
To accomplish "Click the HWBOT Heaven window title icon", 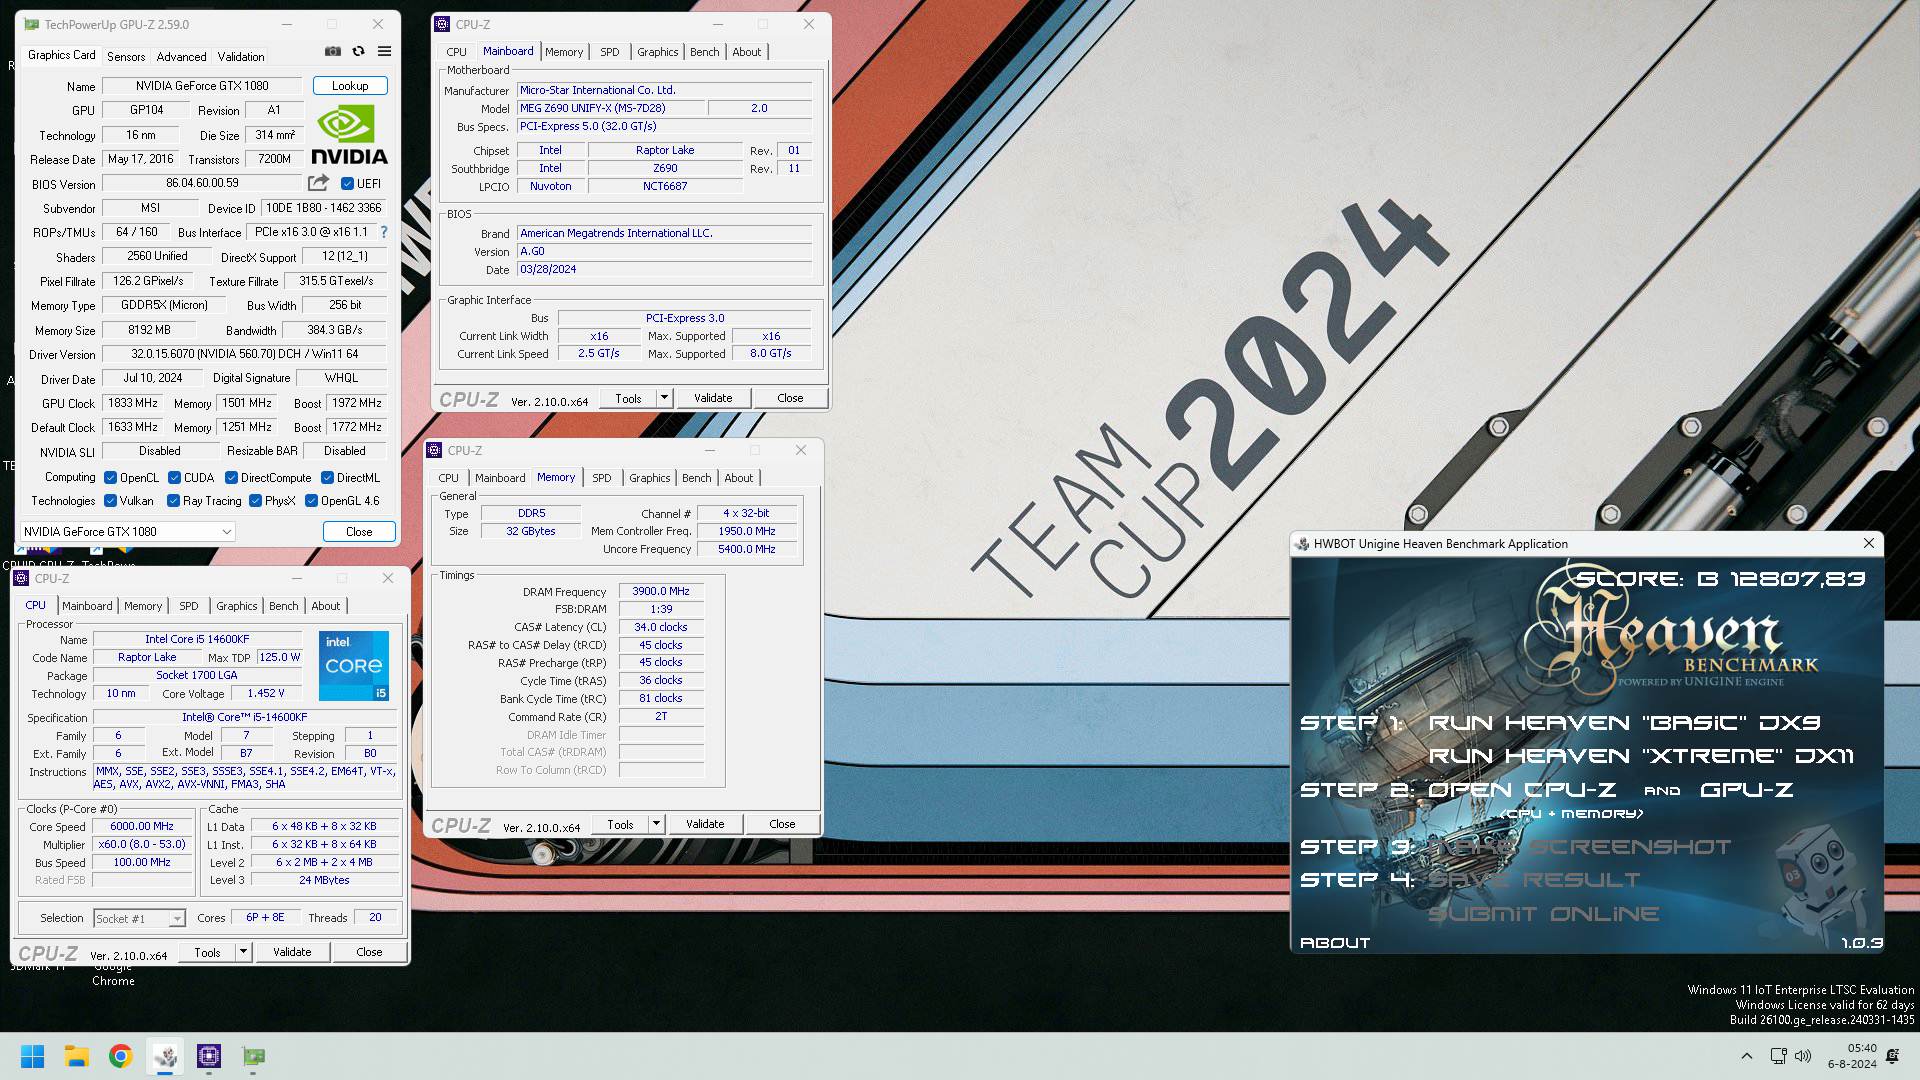I will coord(1302,544).
